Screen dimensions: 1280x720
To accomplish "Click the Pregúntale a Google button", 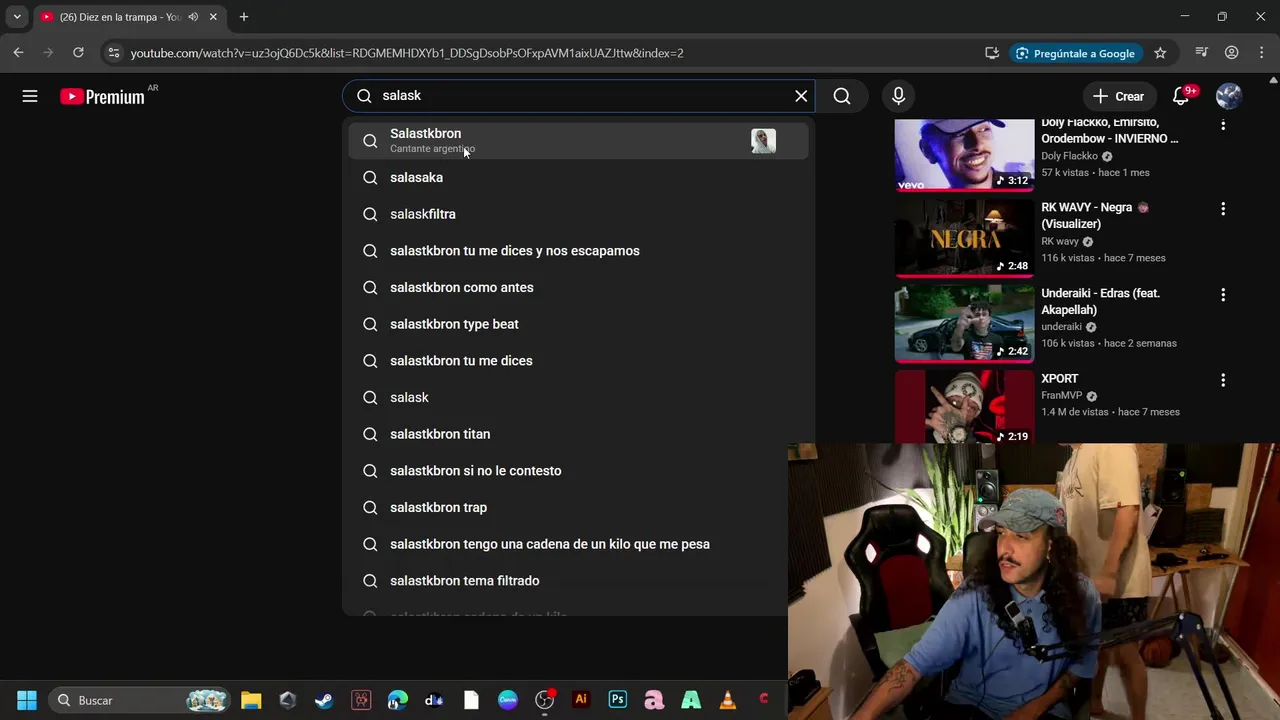I will 1075,53.
